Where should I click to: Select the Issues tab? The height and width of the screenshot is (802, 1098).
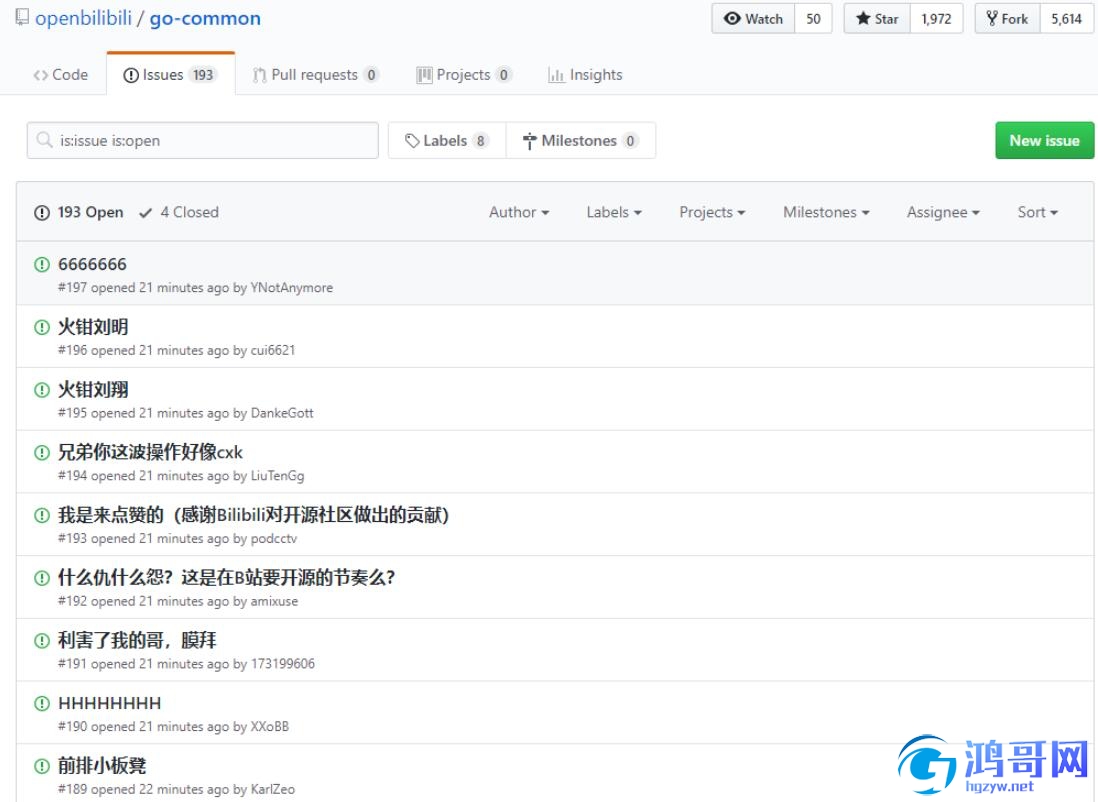(171, 74)
